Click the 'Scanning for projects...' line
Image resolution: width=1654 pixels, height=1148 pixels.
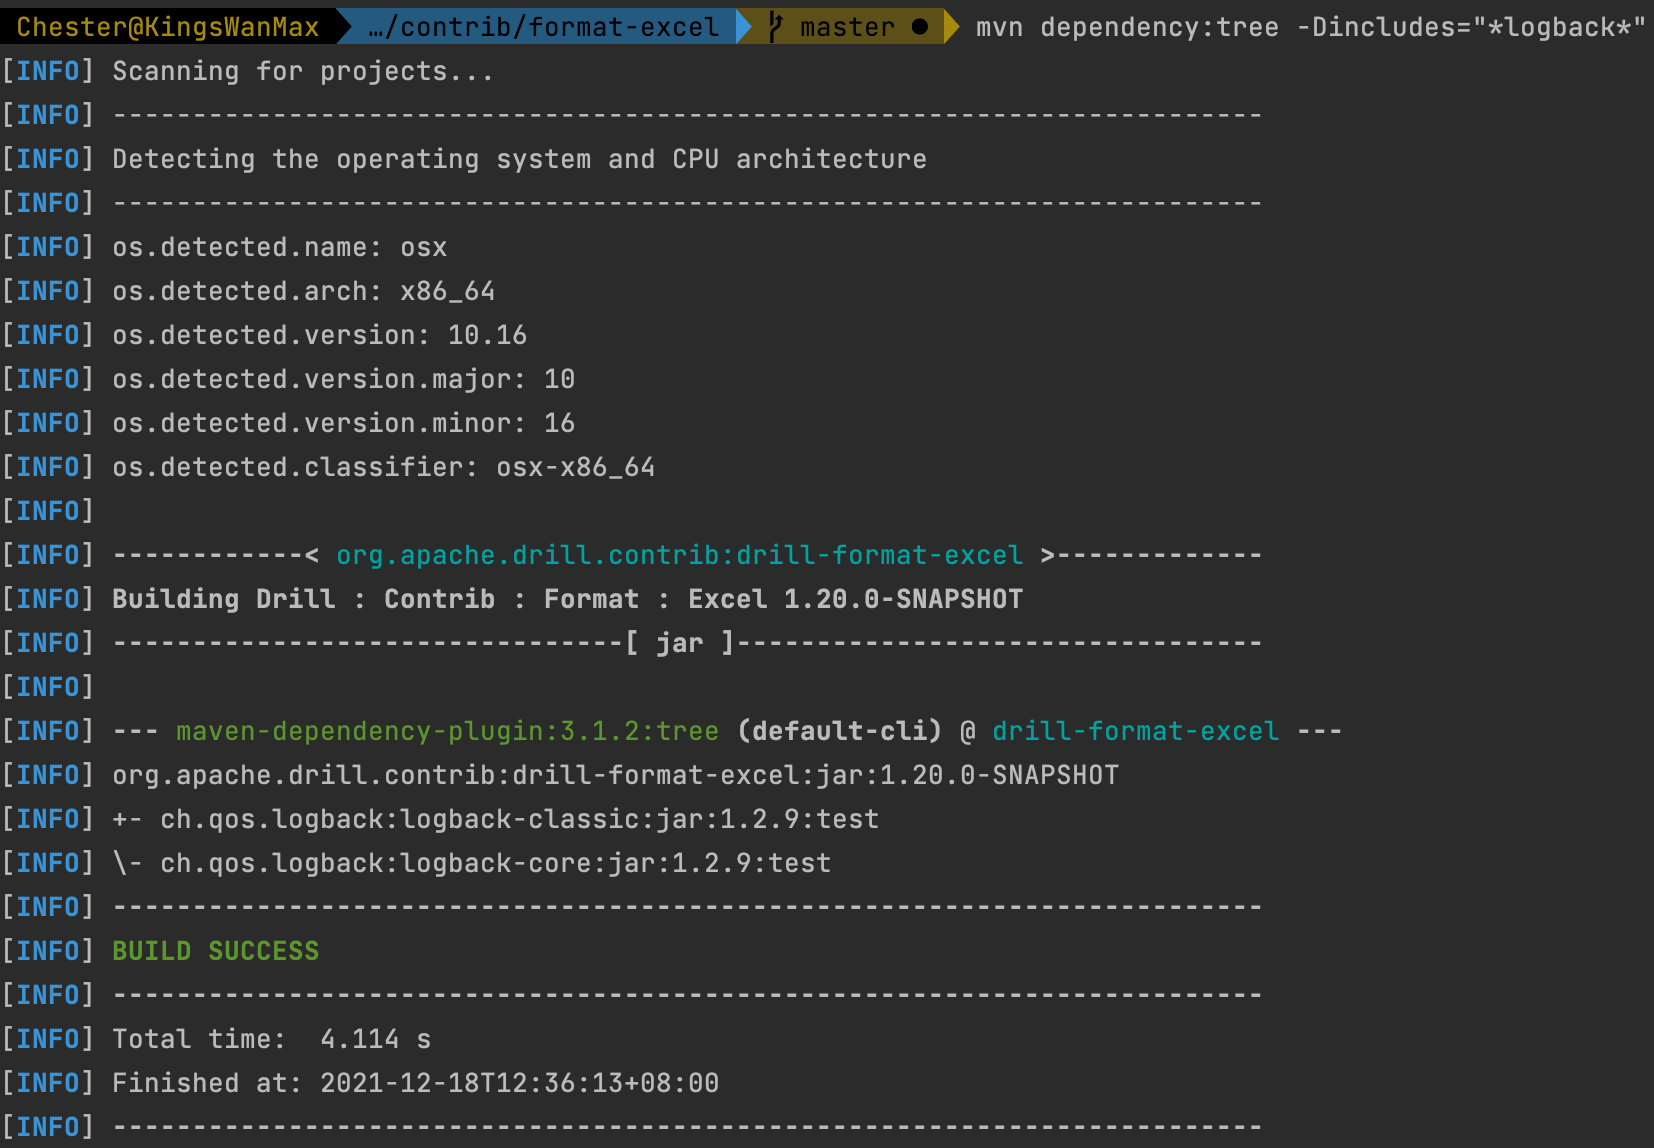coord(303,71)
